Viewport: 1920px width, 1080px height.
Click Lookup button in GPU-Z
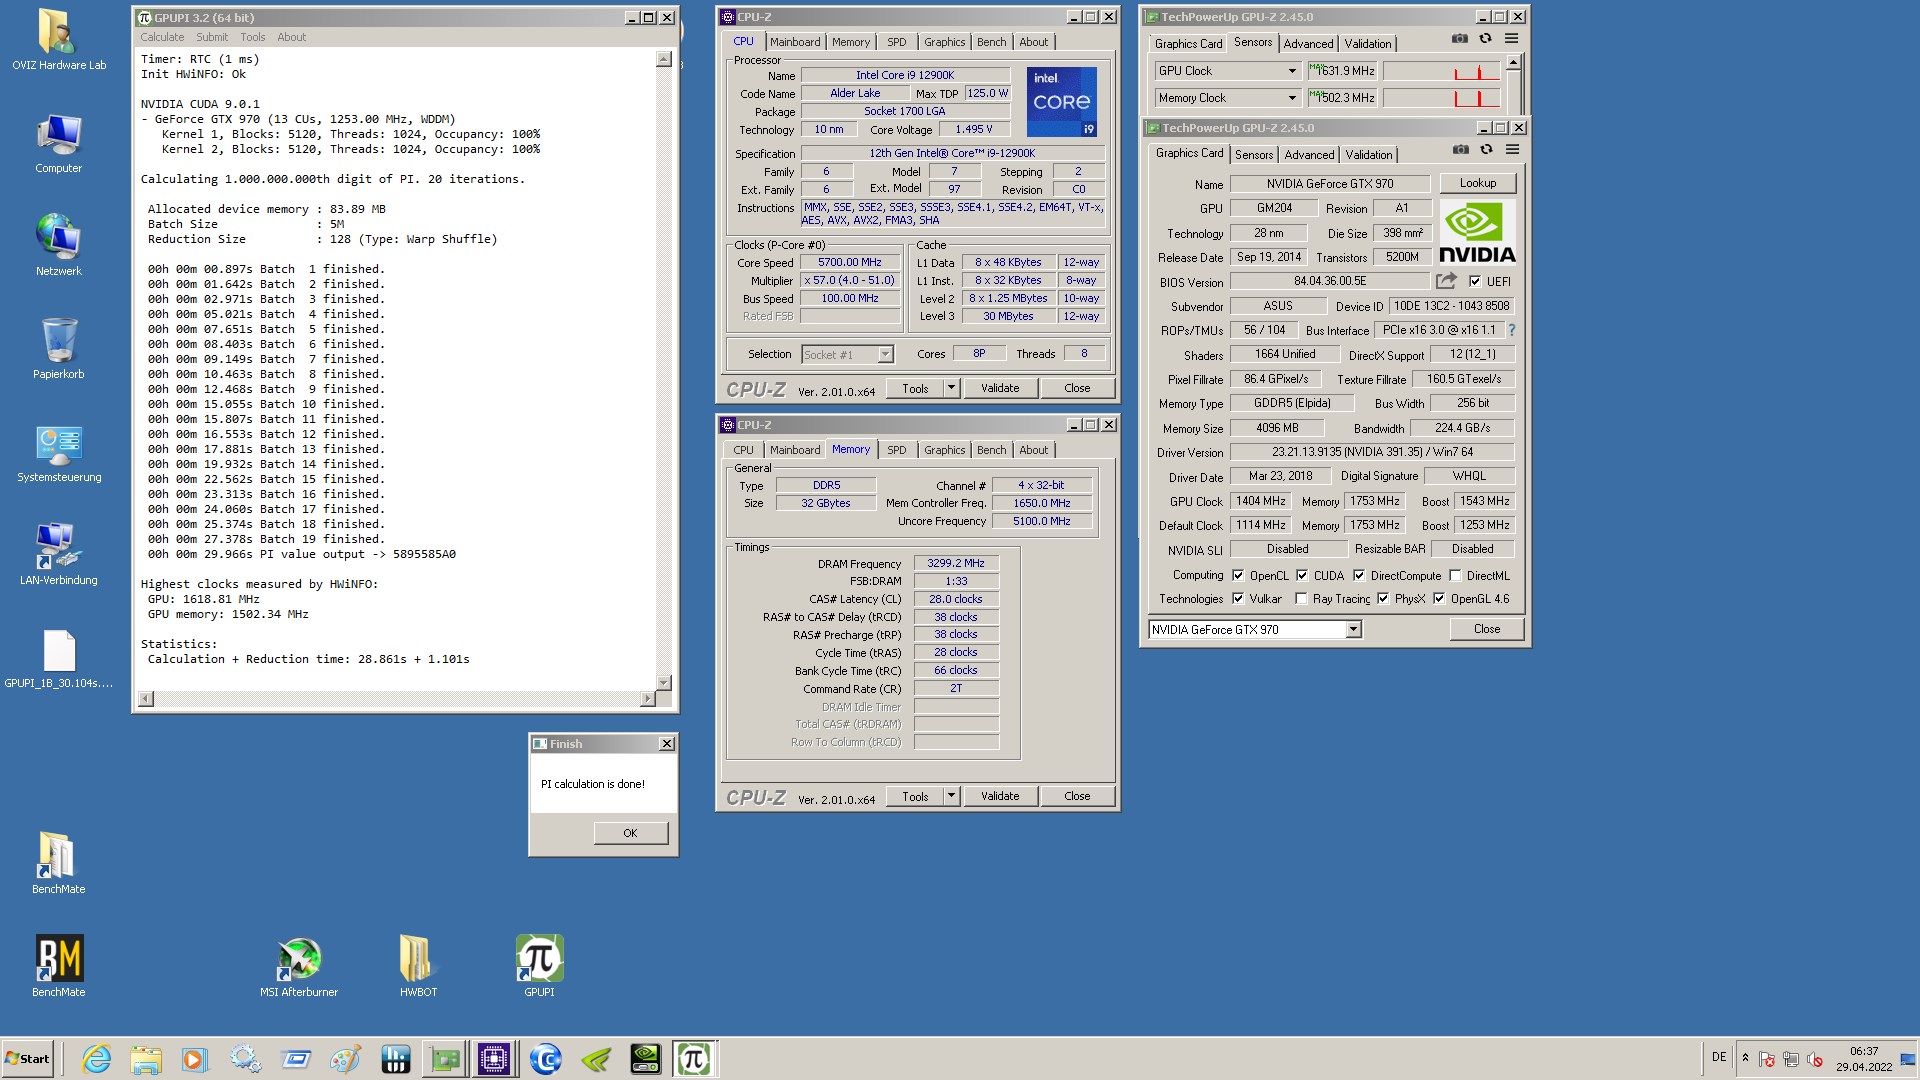(1477, 183)
